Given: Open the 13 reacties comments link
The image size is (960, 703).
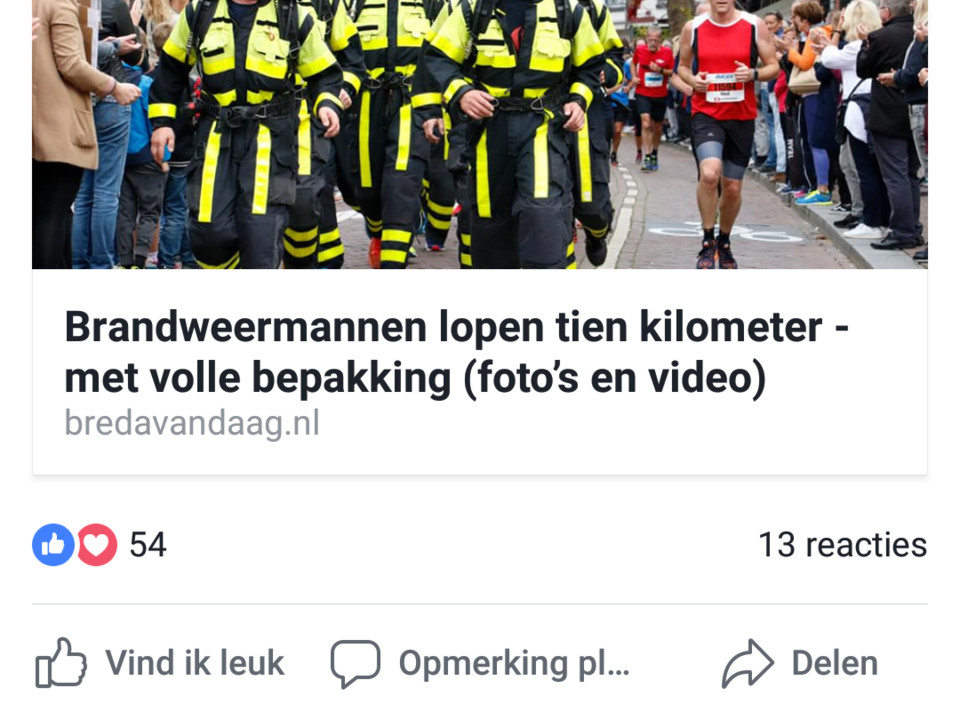Looking at the screenshot, I should [x=842, y=544].
